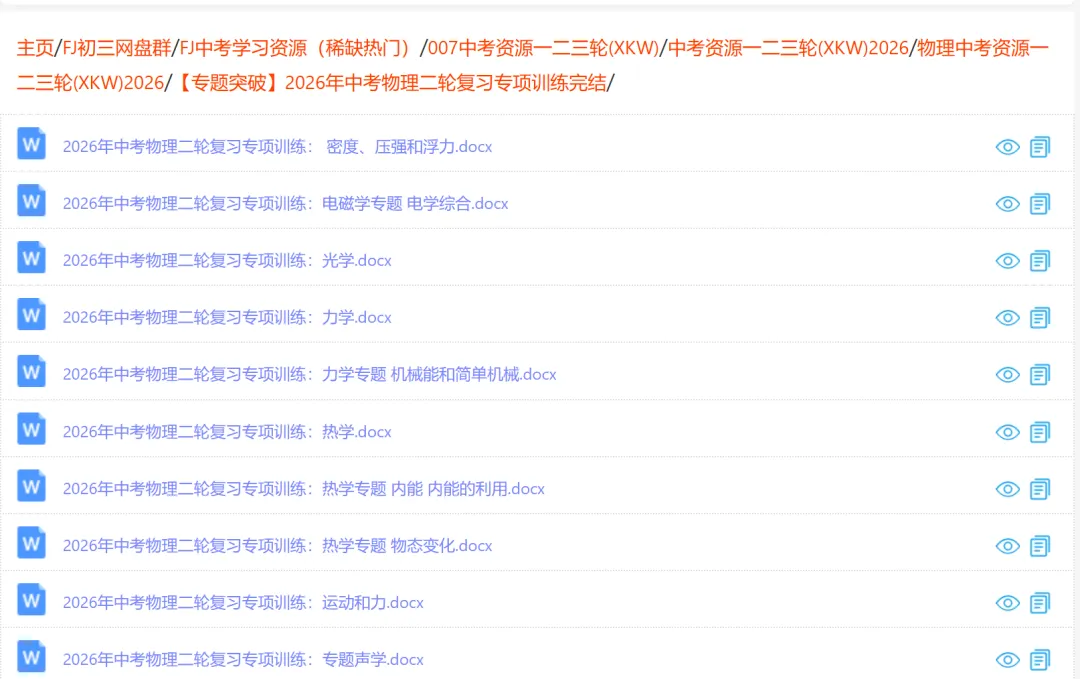Click the copy icon for 热学专题 物态变化 row
The width and height of the screenshot is (1080, 679).
[x=1040, y=546]
